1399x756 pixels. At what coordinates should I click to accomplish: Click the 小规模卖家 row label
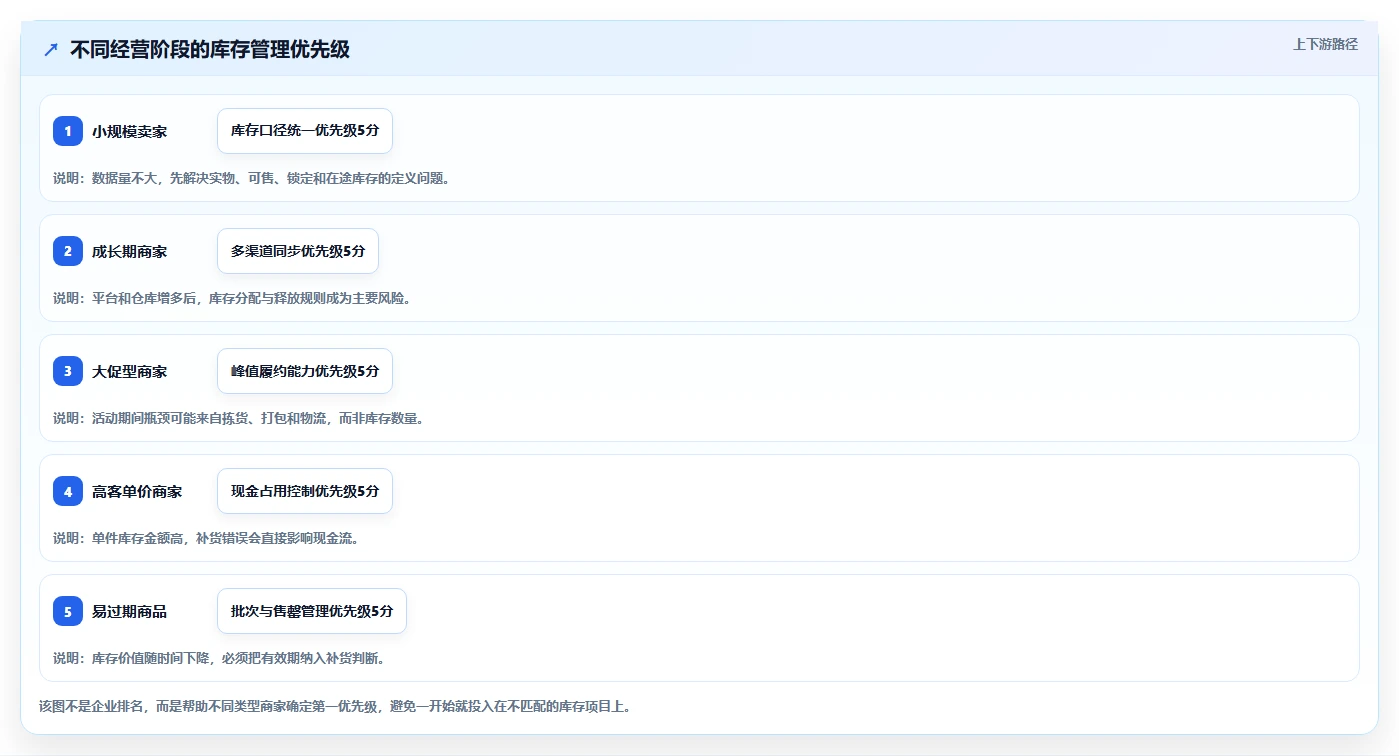click(x=129, y=131)
